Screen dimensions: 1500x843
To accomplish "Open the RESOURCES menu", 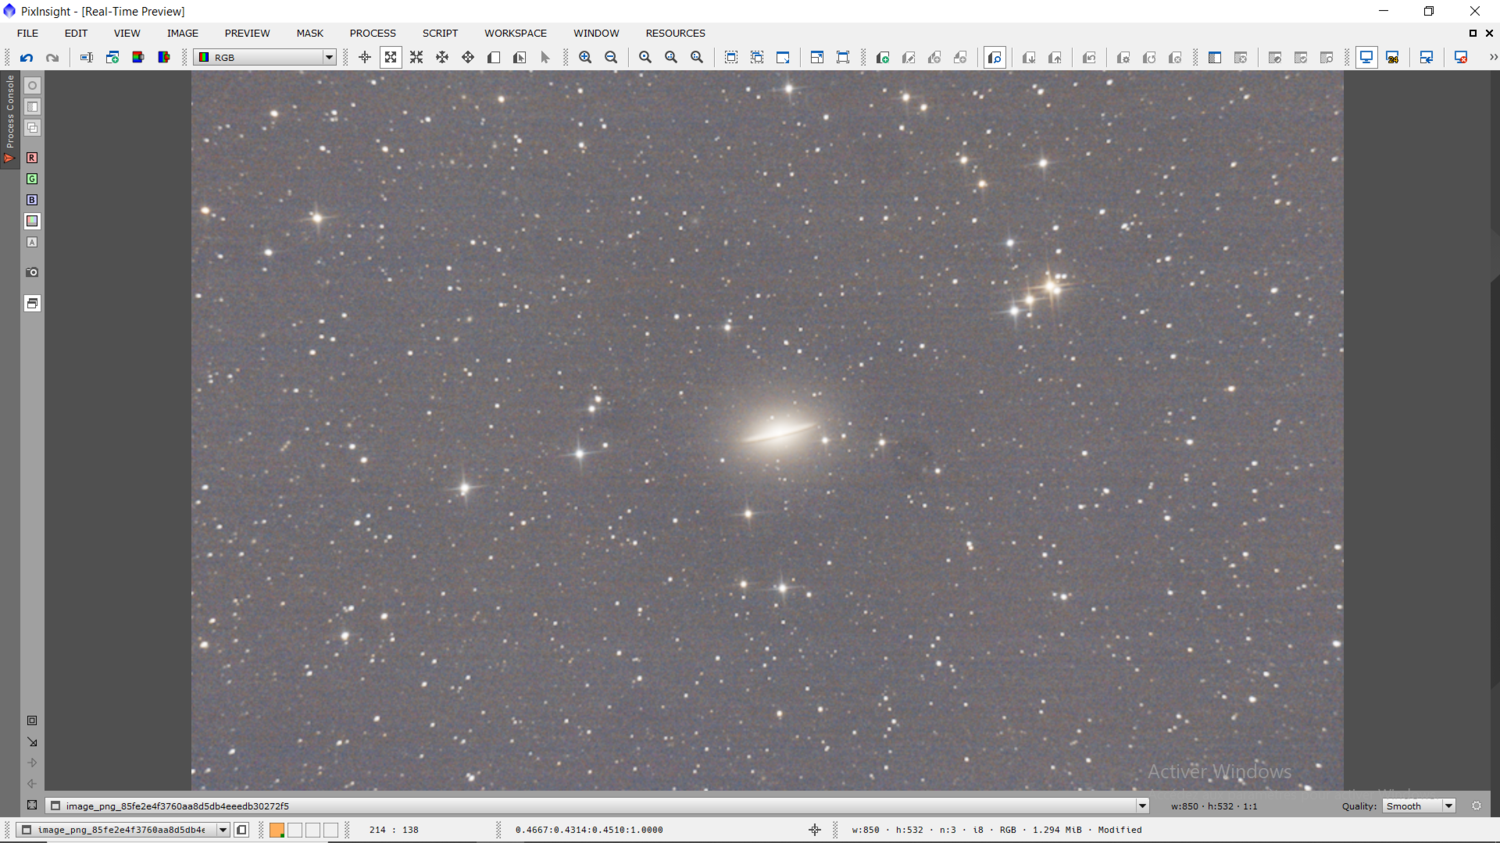I will (675, 33).
